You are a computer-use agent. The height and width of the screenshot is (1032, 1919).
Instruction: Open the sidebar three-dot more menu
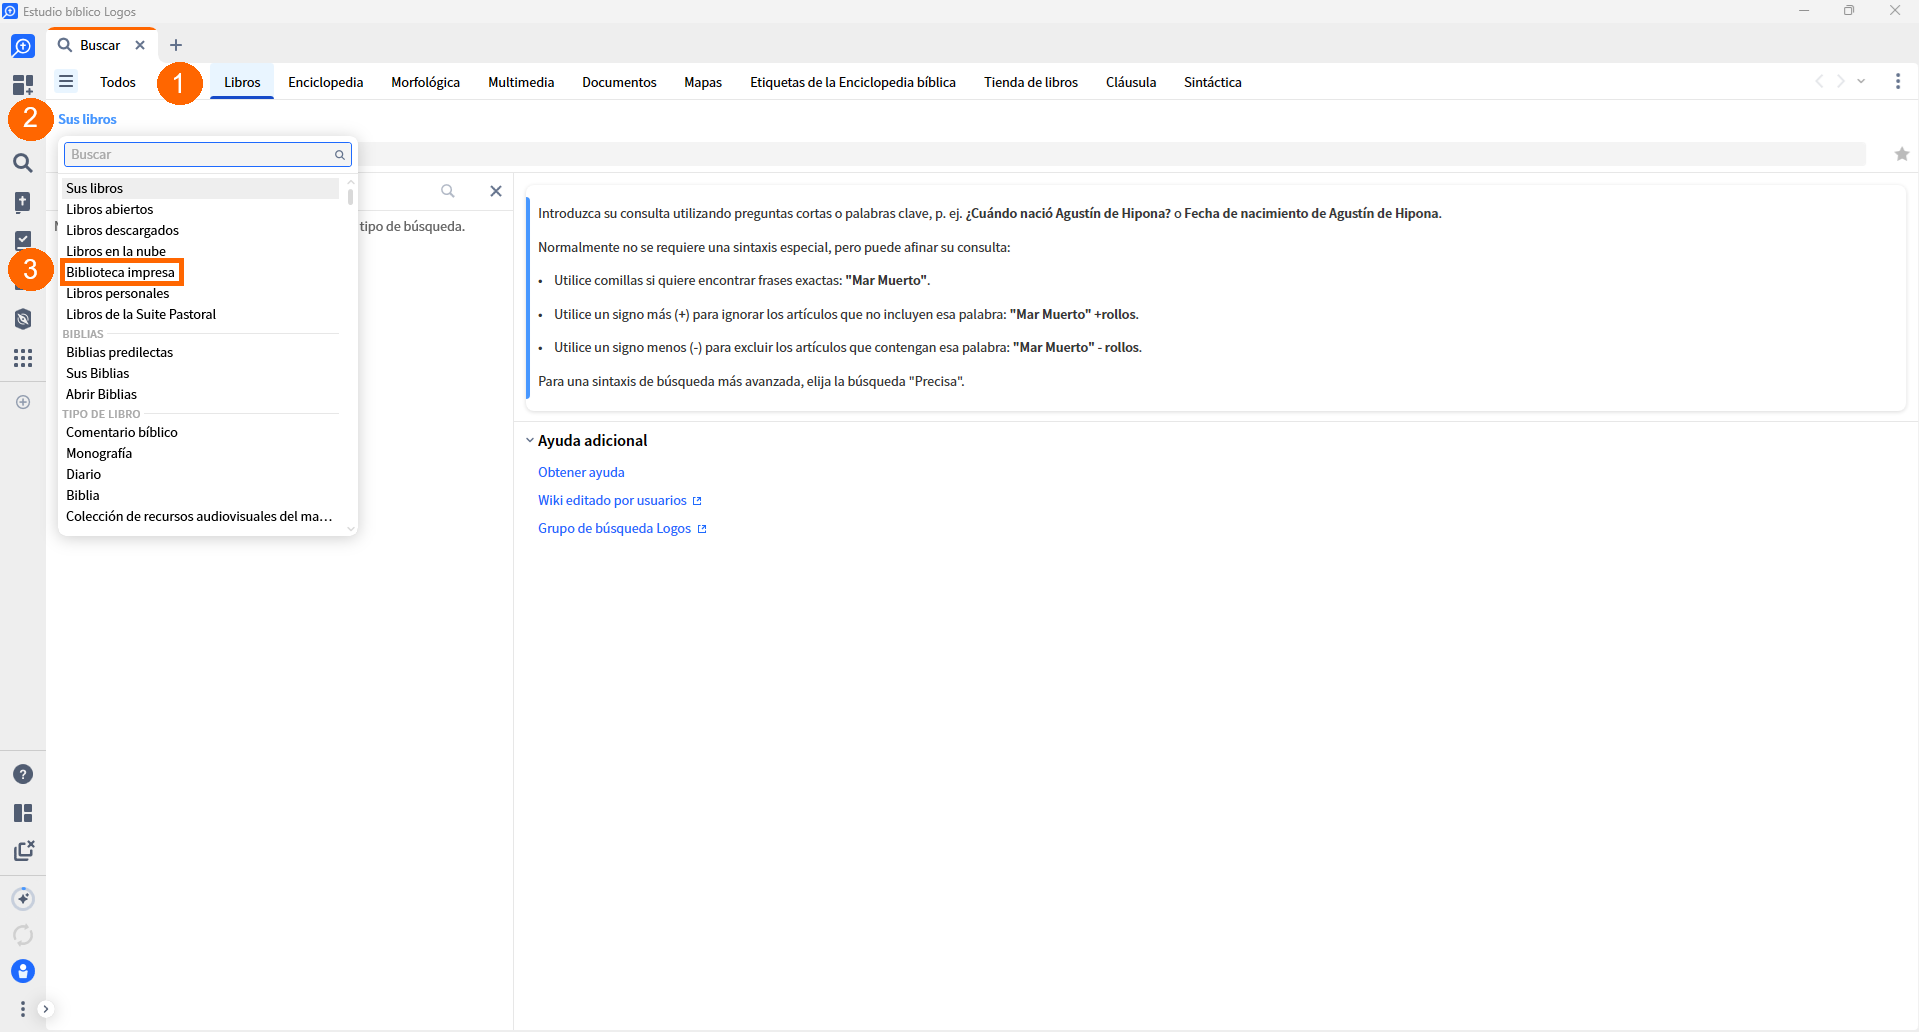[23, 1009]
